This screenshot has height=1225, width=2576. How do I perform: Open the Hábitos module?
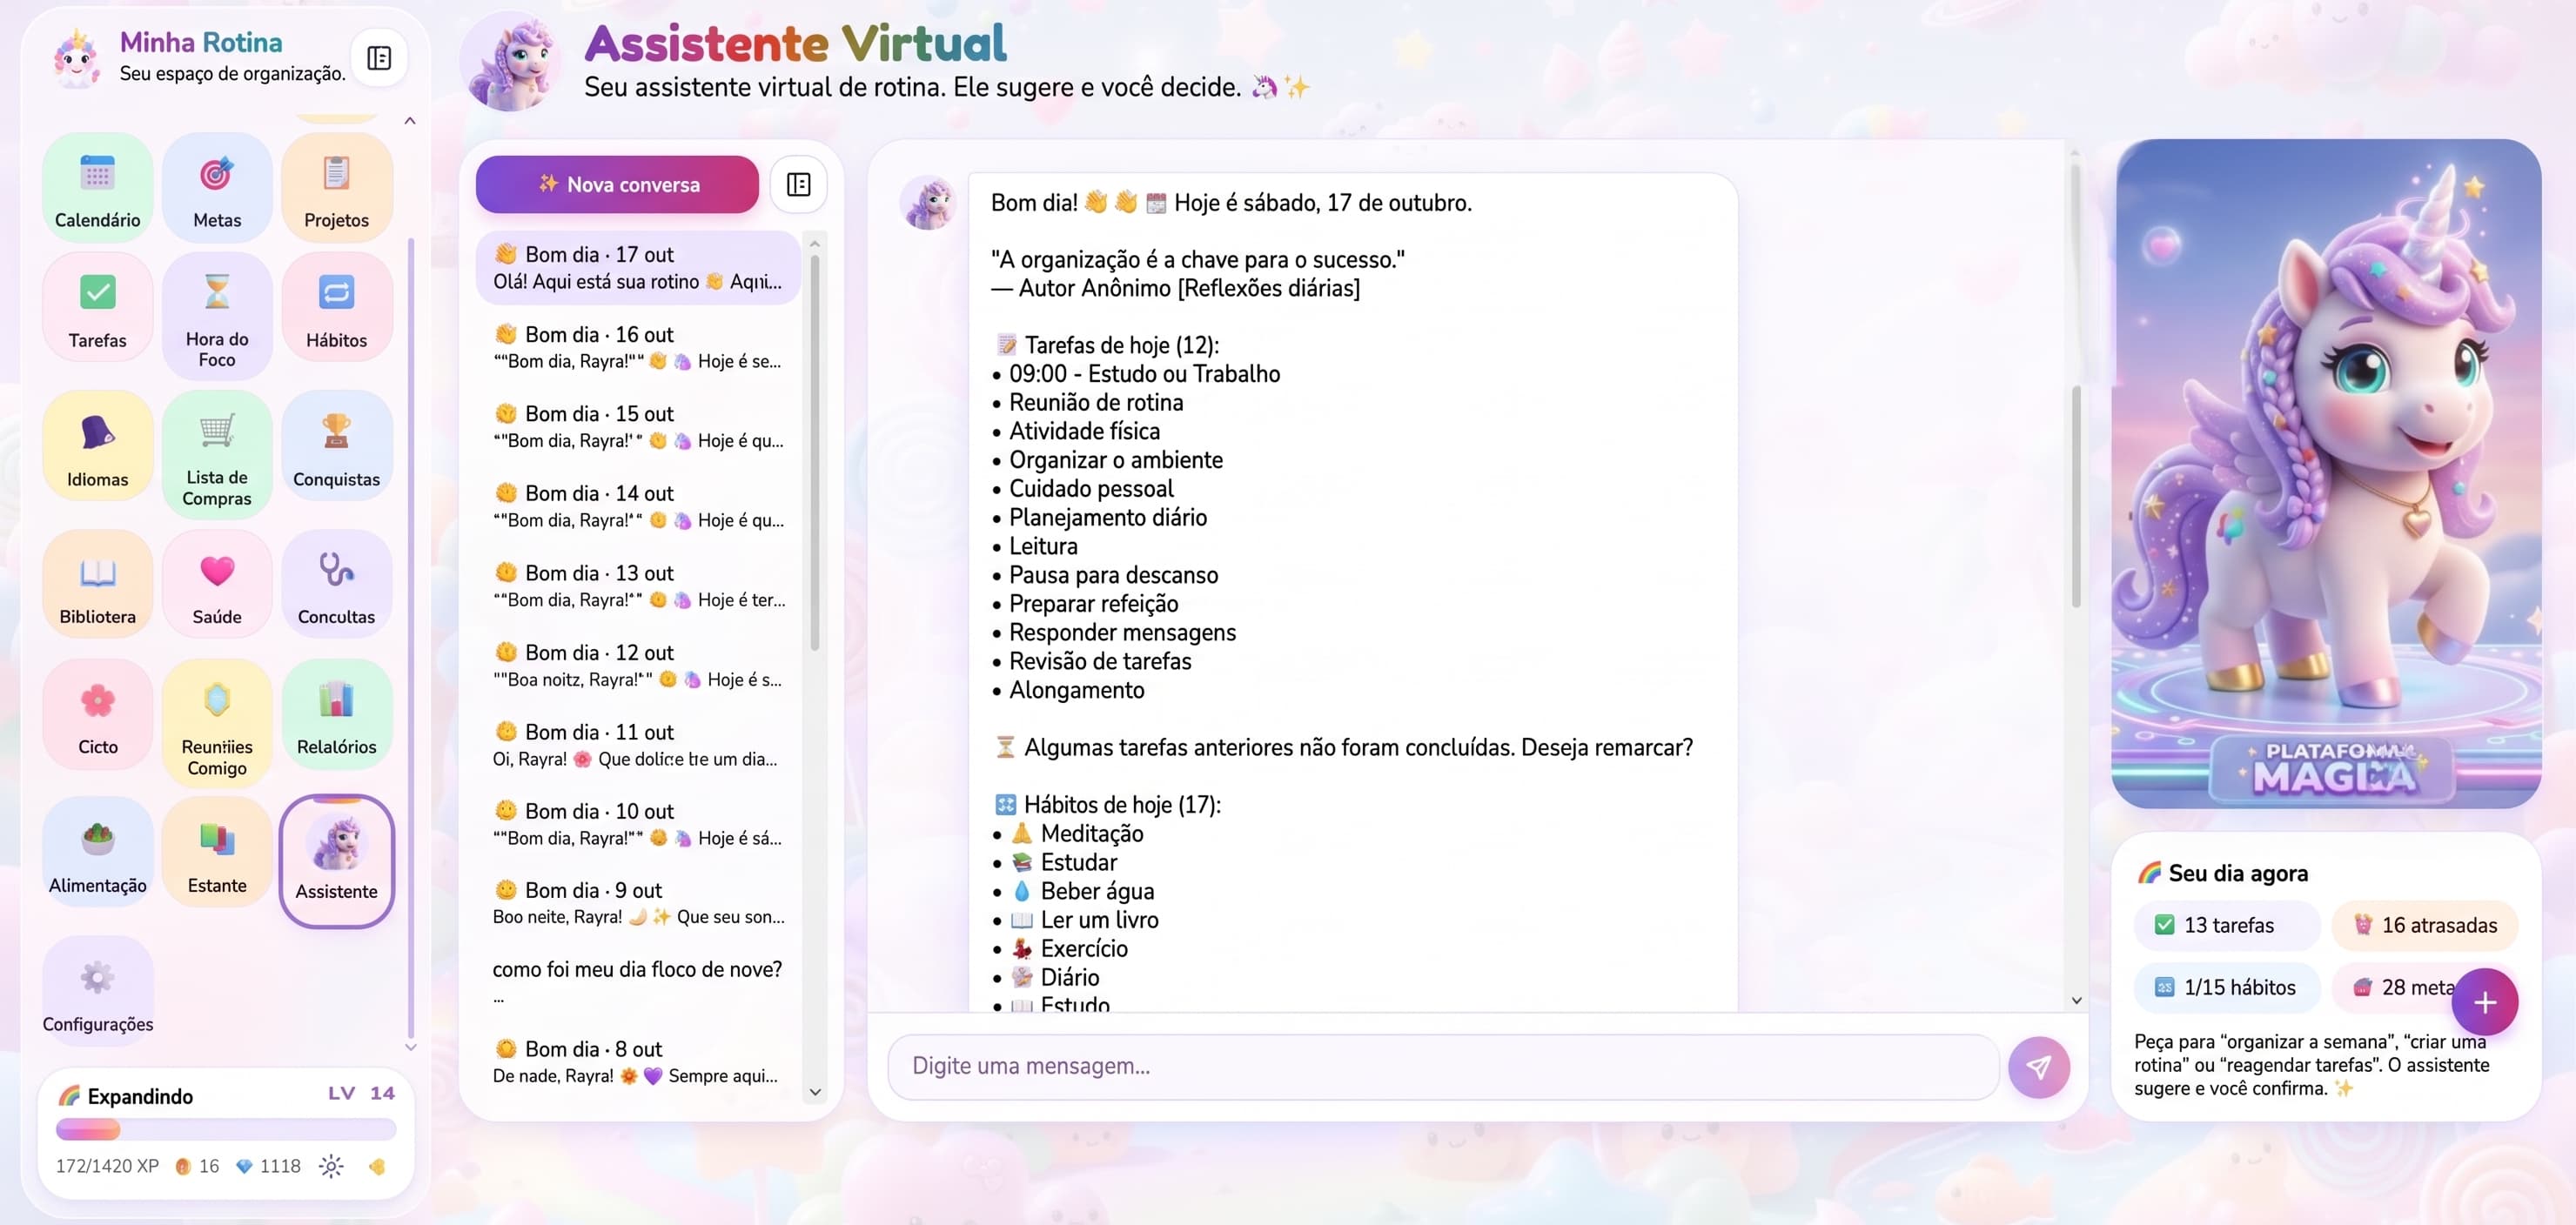pyautogui.click(x=336, y=308)
